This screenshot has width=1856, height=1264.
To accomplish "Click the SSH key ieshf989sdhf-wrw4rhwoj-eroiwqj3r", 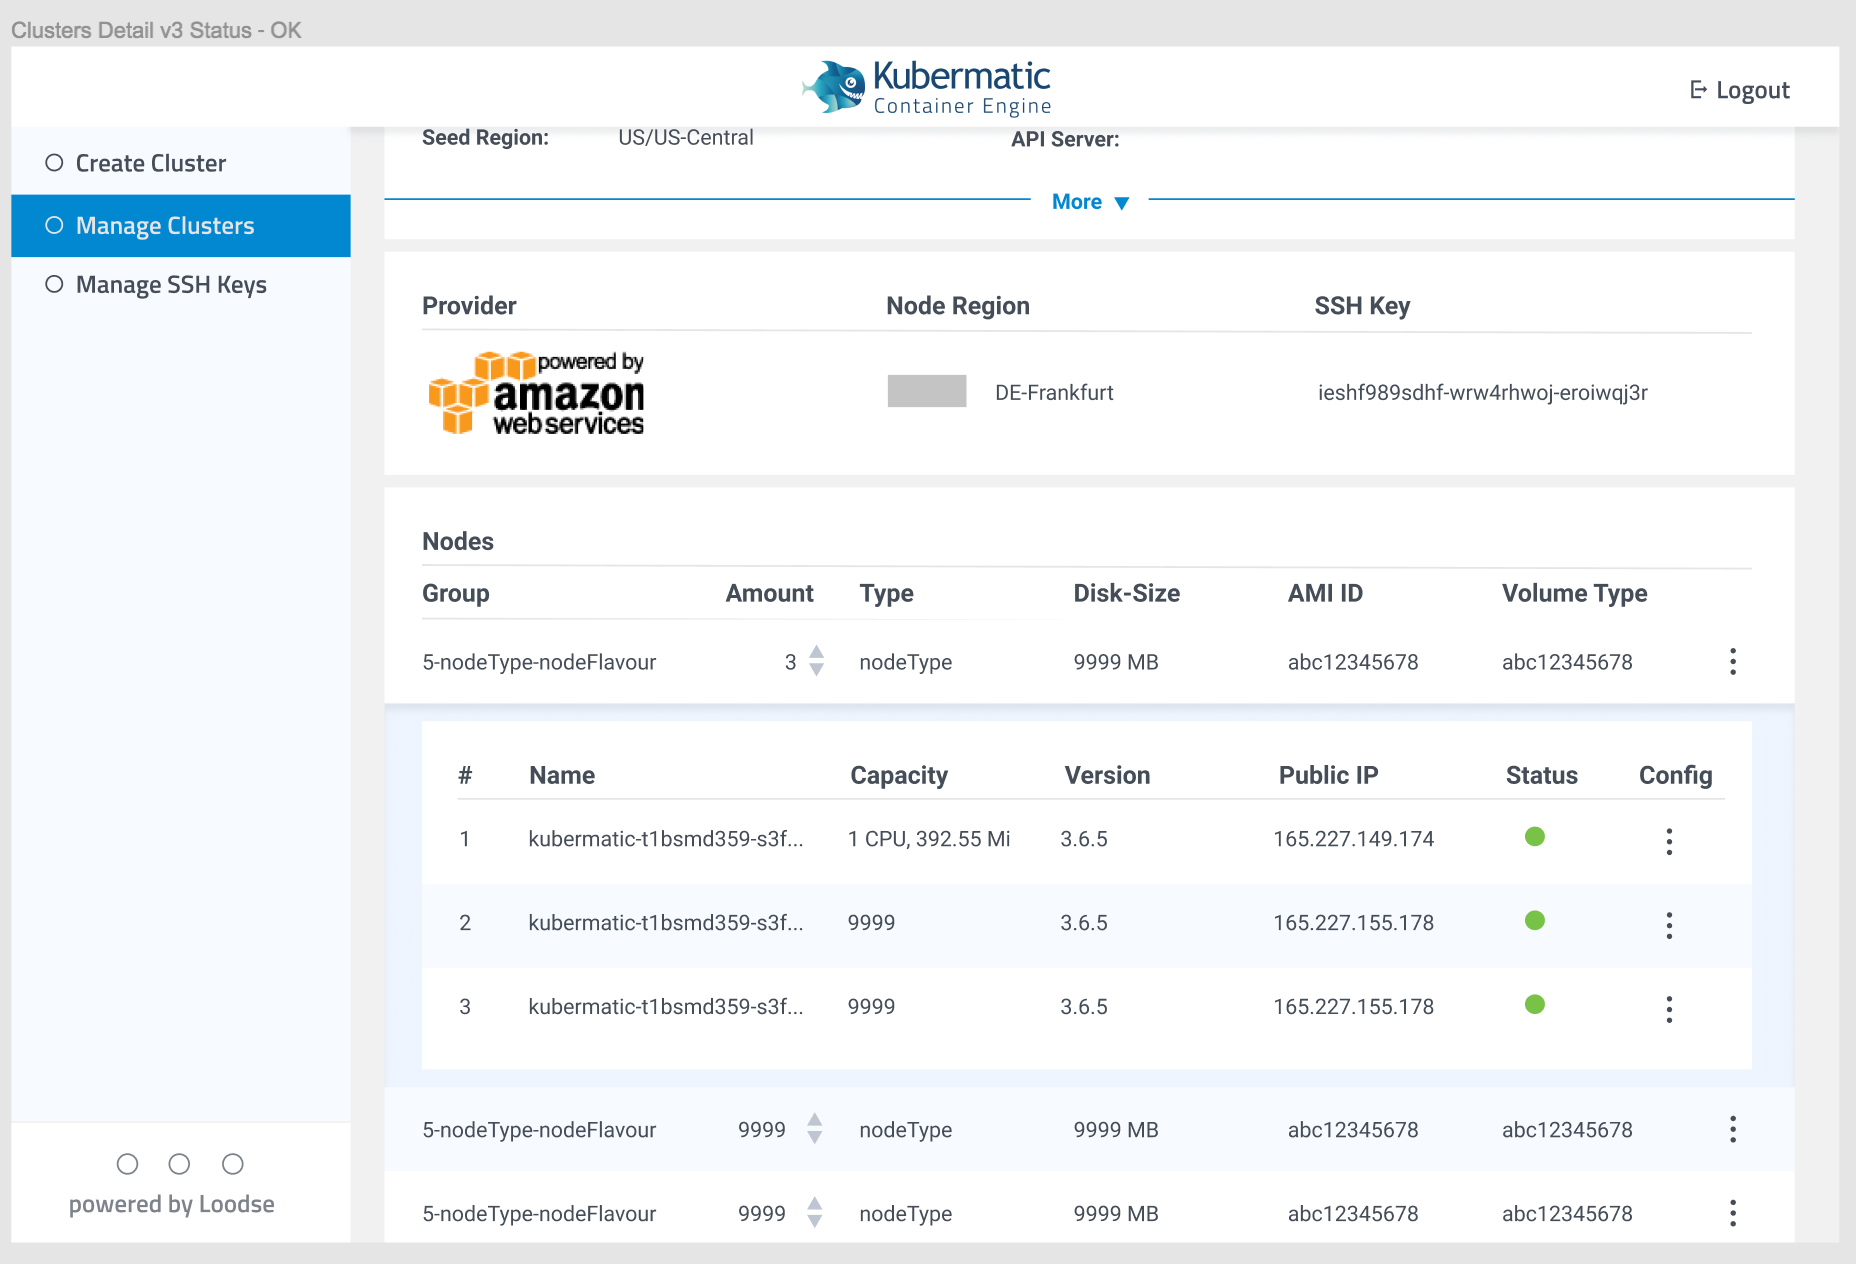I will tap(1481, 392).
